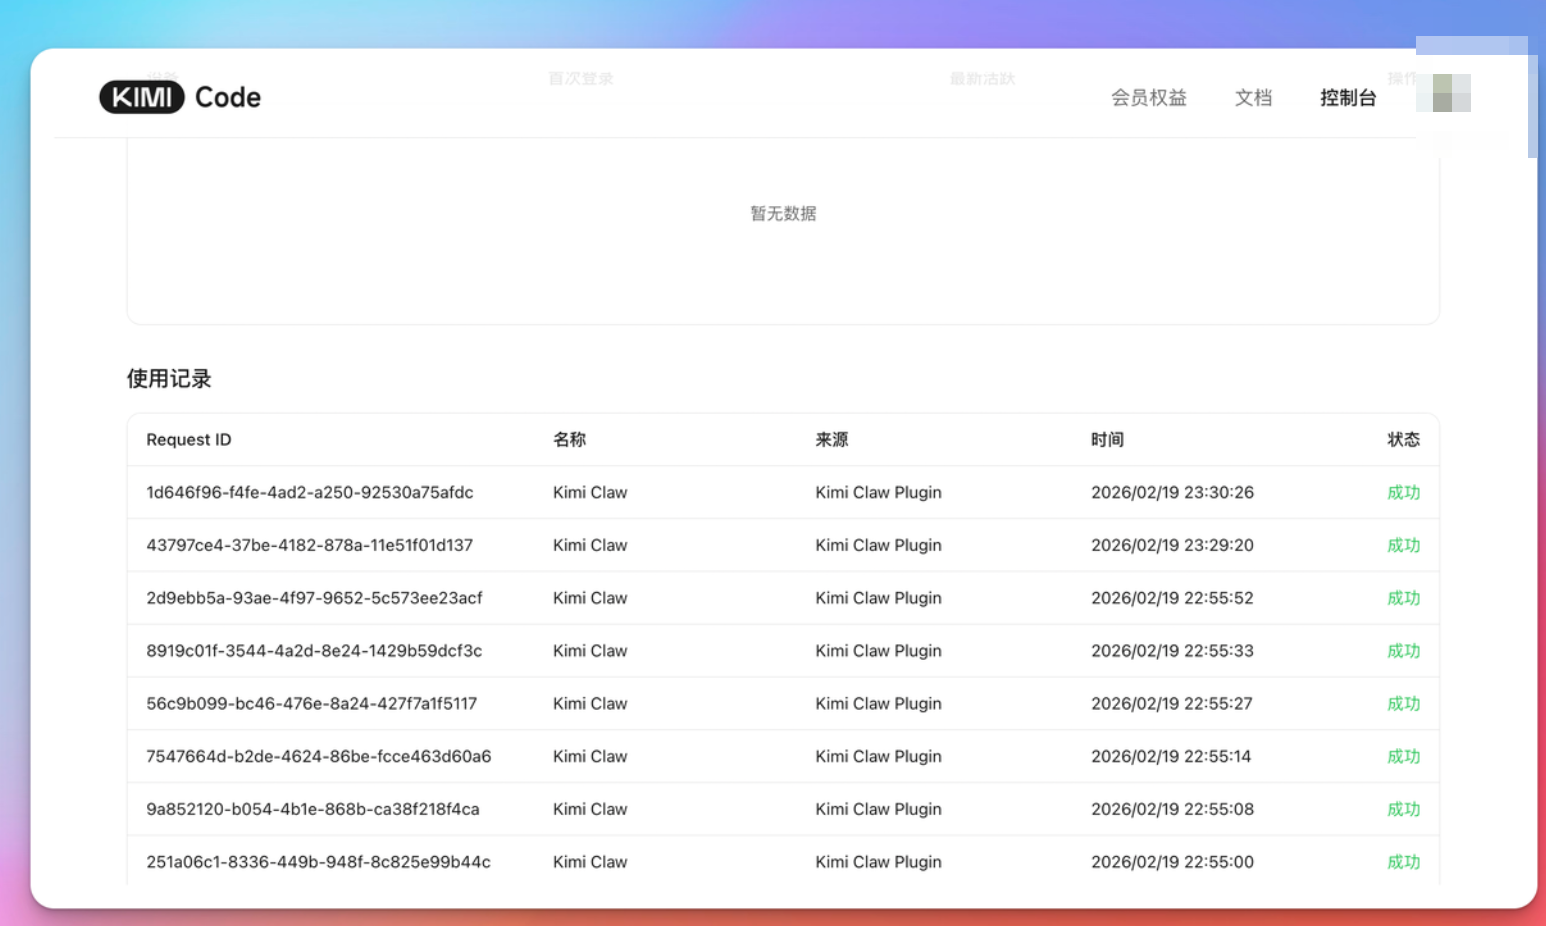
Task: Click 成功 status in the 22:55:27 row
Action: pyautogui.click(x=1403, y=704)
